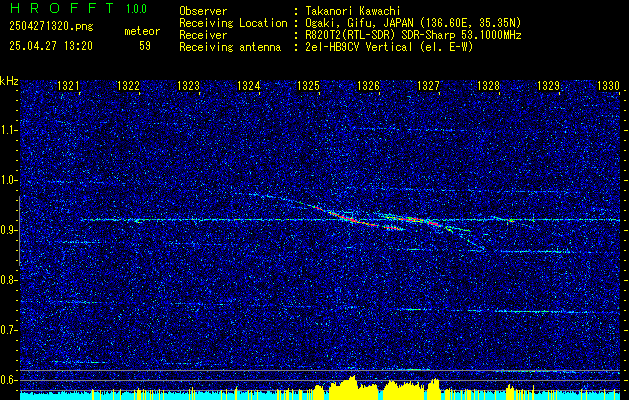Click the 1328 time marker
Screen dimensions: 629x400
click(x=489, y=85)
